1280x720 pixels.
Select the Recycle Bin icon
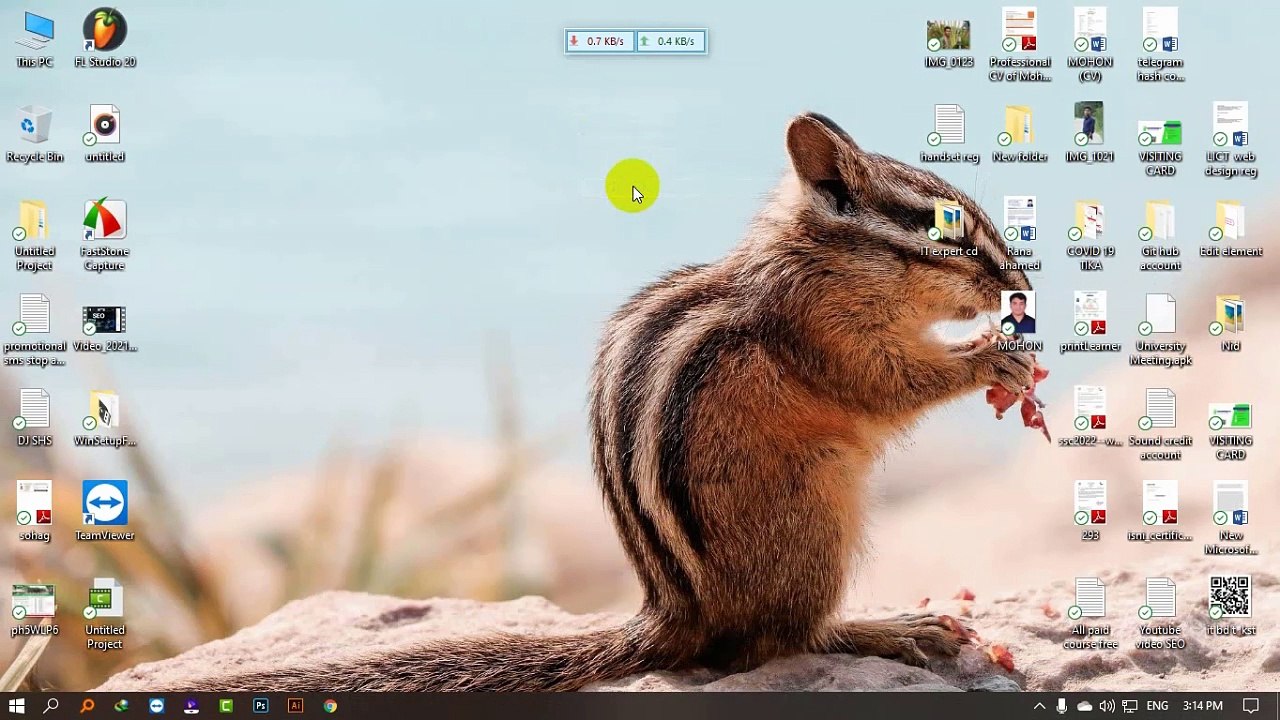(x=35, y=135)
